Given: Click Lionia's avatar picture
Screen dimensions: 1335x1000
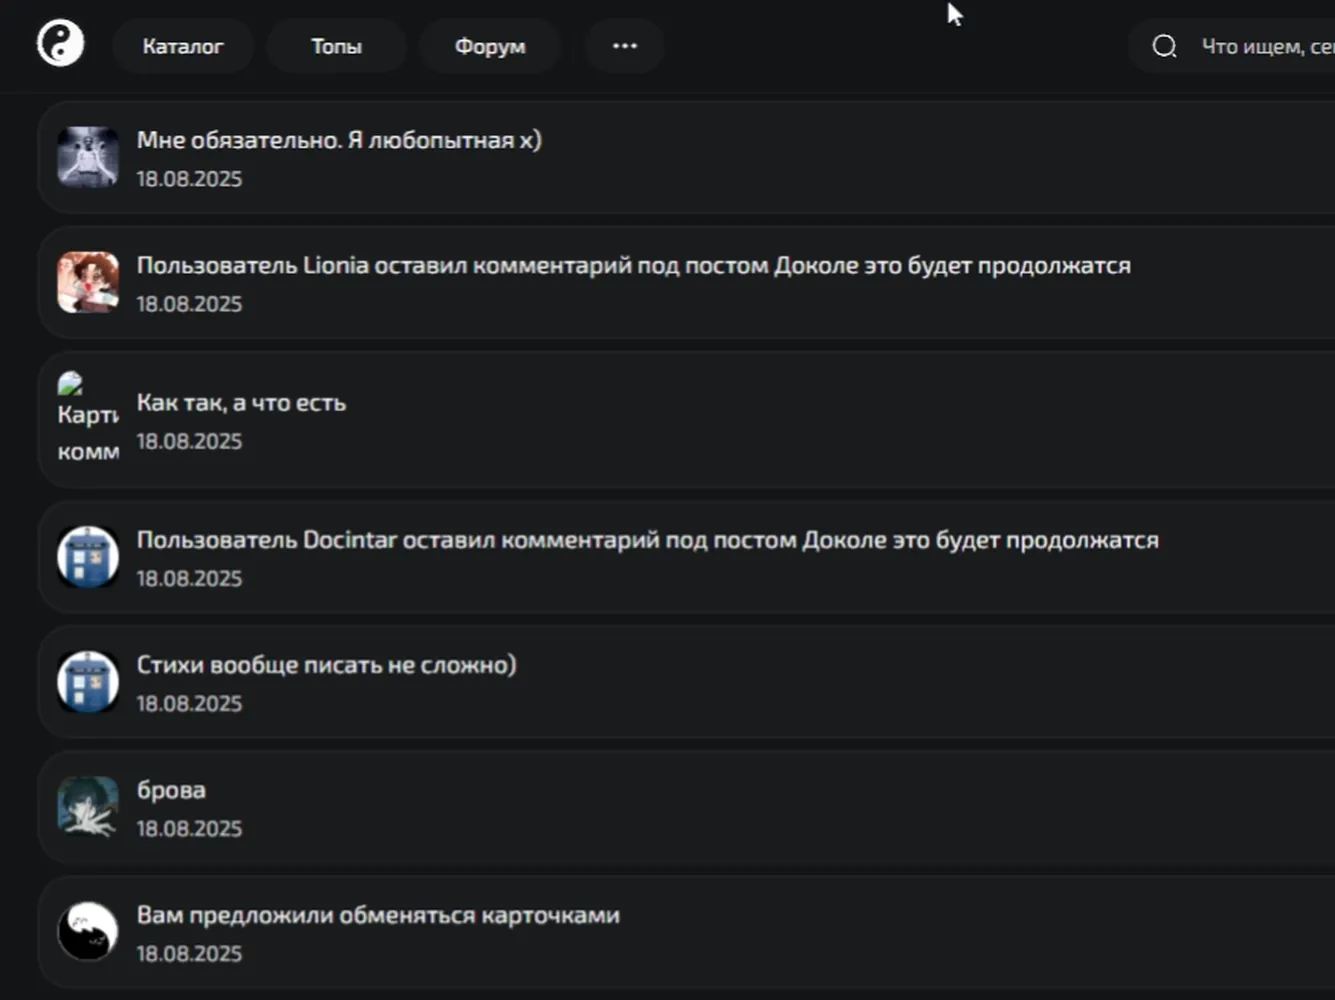Looking at the screenshot, I should coord(88,282).
